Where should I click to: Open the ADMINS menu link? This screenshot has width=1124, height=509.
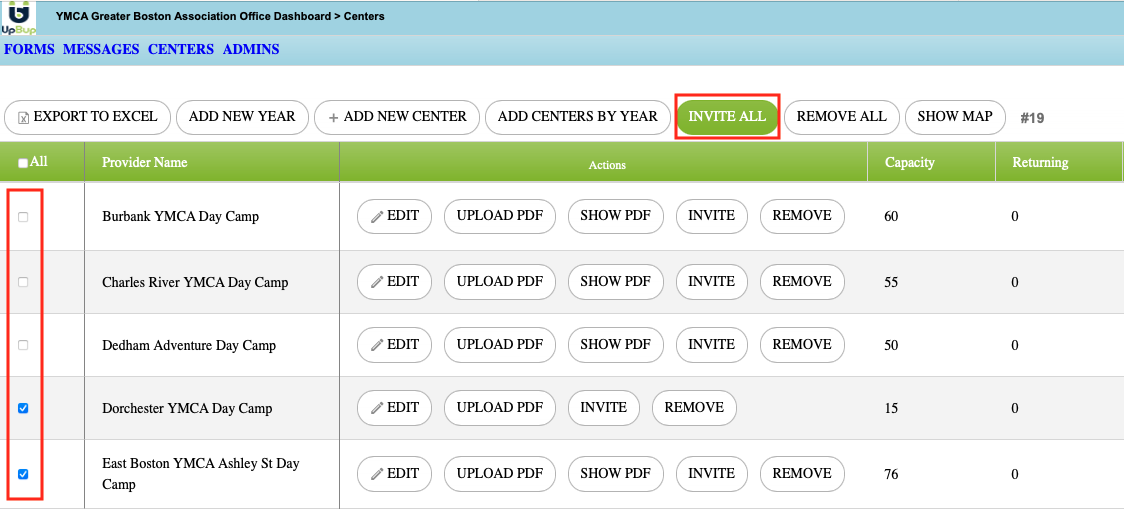click(251, 49)
